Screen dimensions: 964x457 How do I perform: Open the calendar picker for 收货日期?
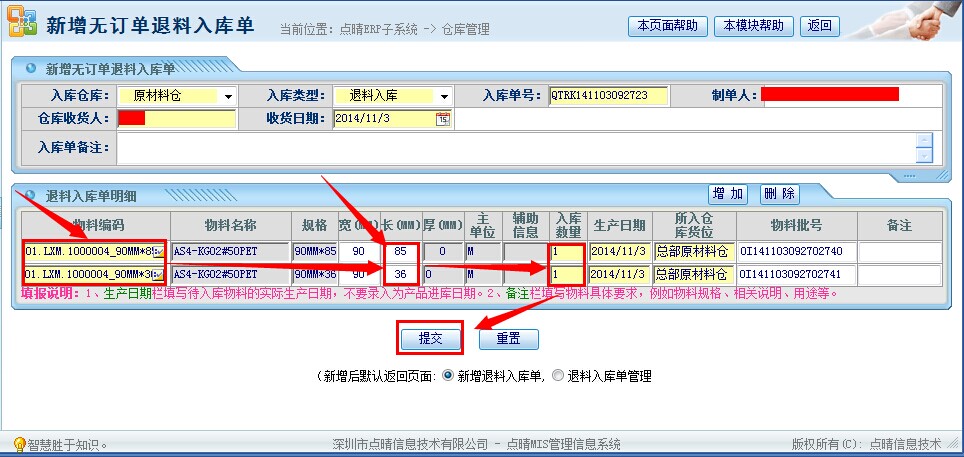(x=443, y=119)
